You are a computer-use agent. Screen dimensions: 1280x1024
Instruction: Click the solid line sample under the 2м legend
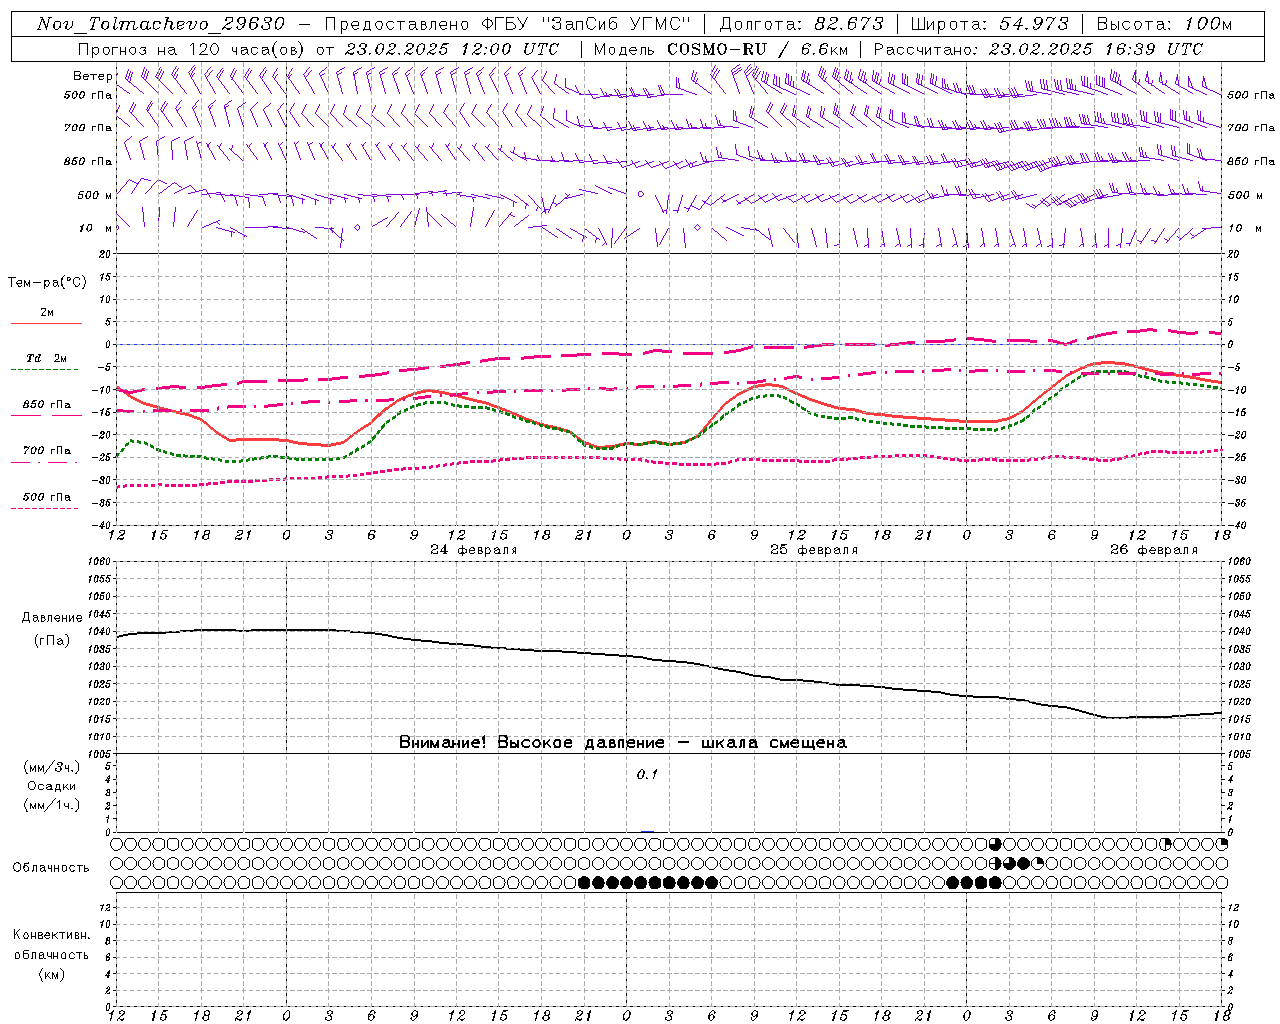click(46, 324)
